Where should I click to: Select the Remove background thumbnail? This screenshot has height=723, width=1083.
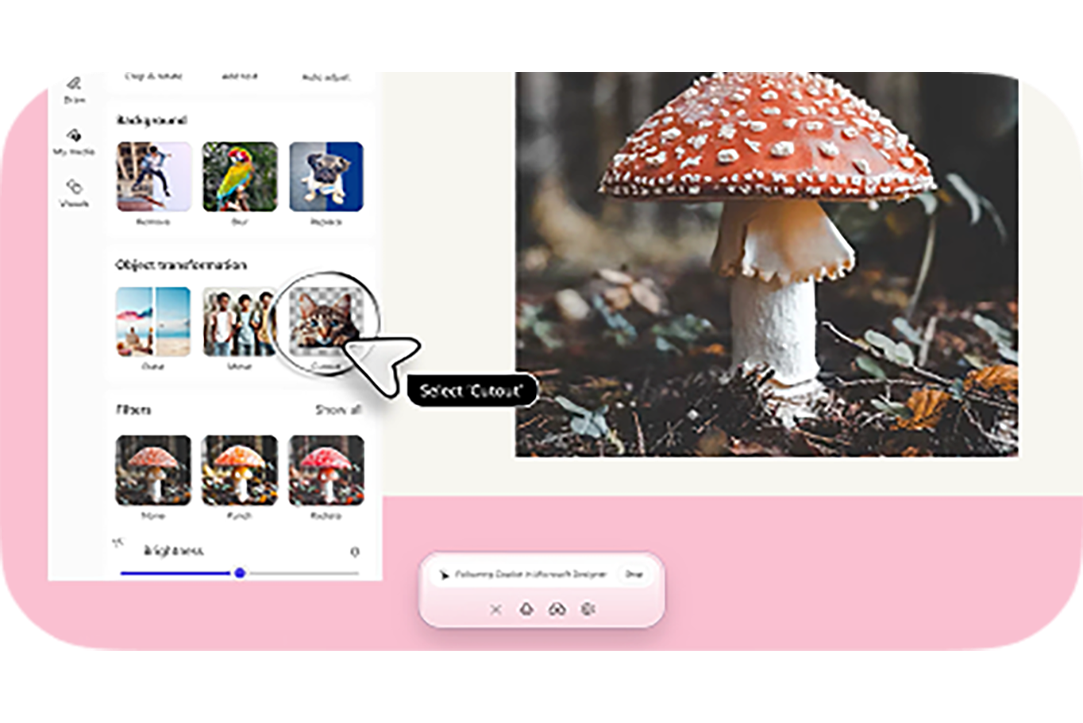point(154,176)
